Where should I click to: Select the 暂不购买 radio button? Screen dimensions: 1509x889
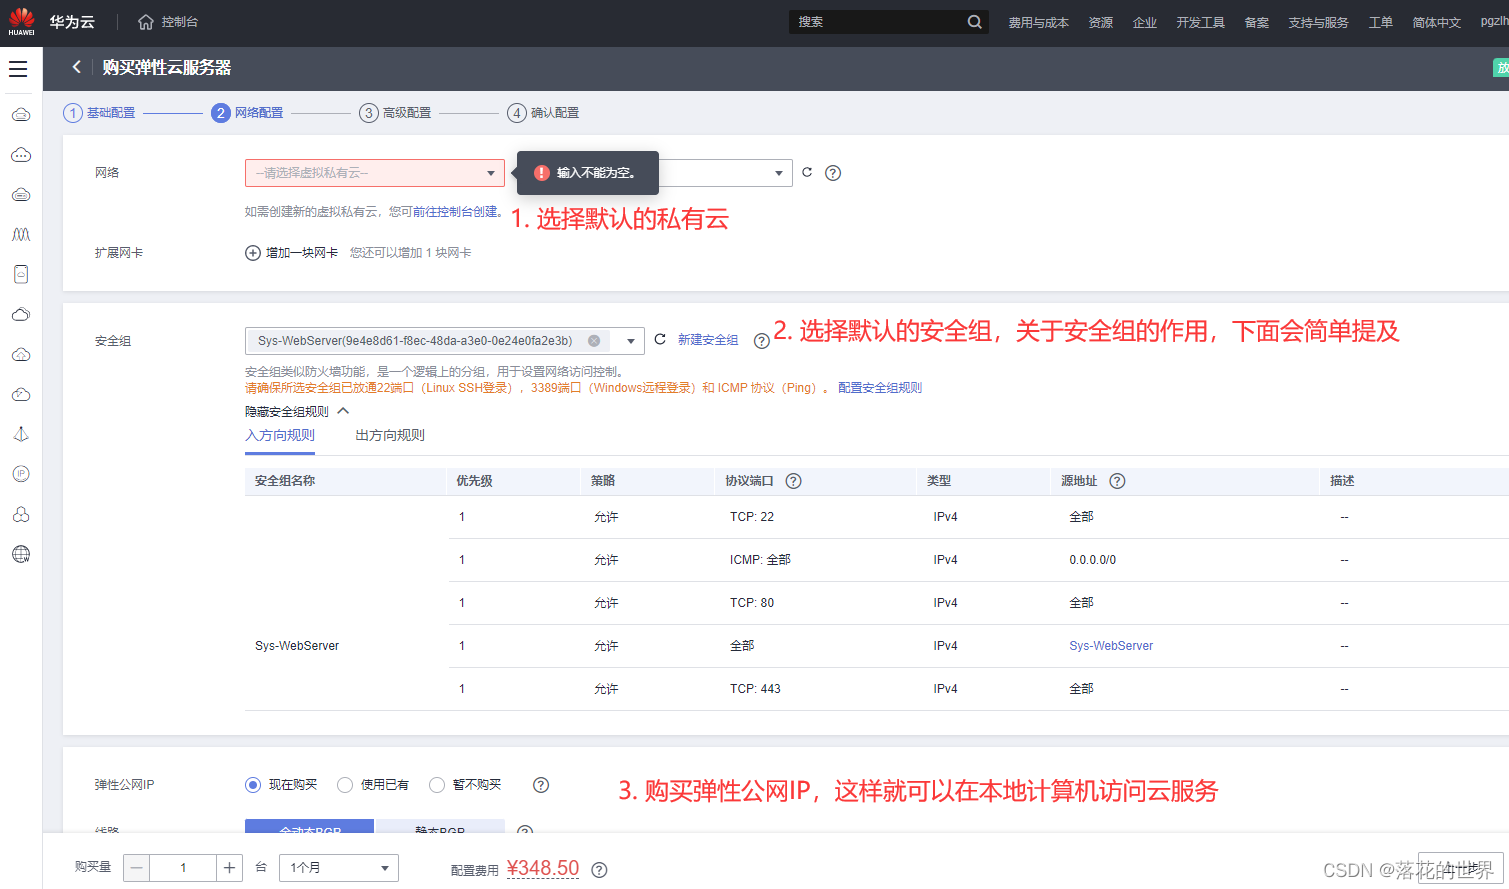pos(437,785)
